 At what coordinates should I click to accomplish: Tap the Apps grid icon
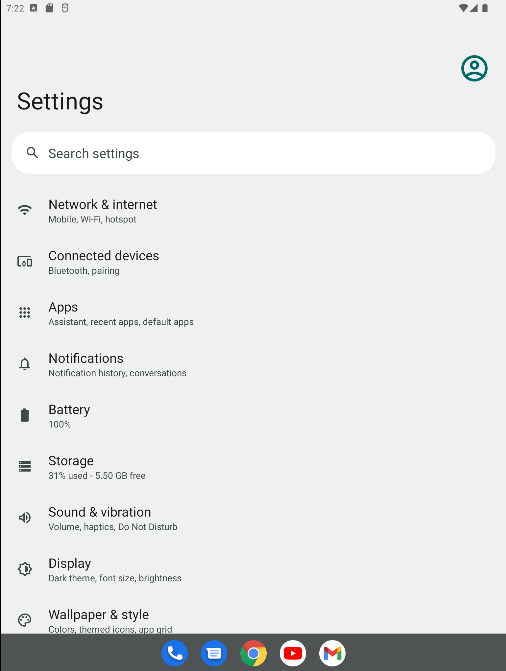point(25,312)
